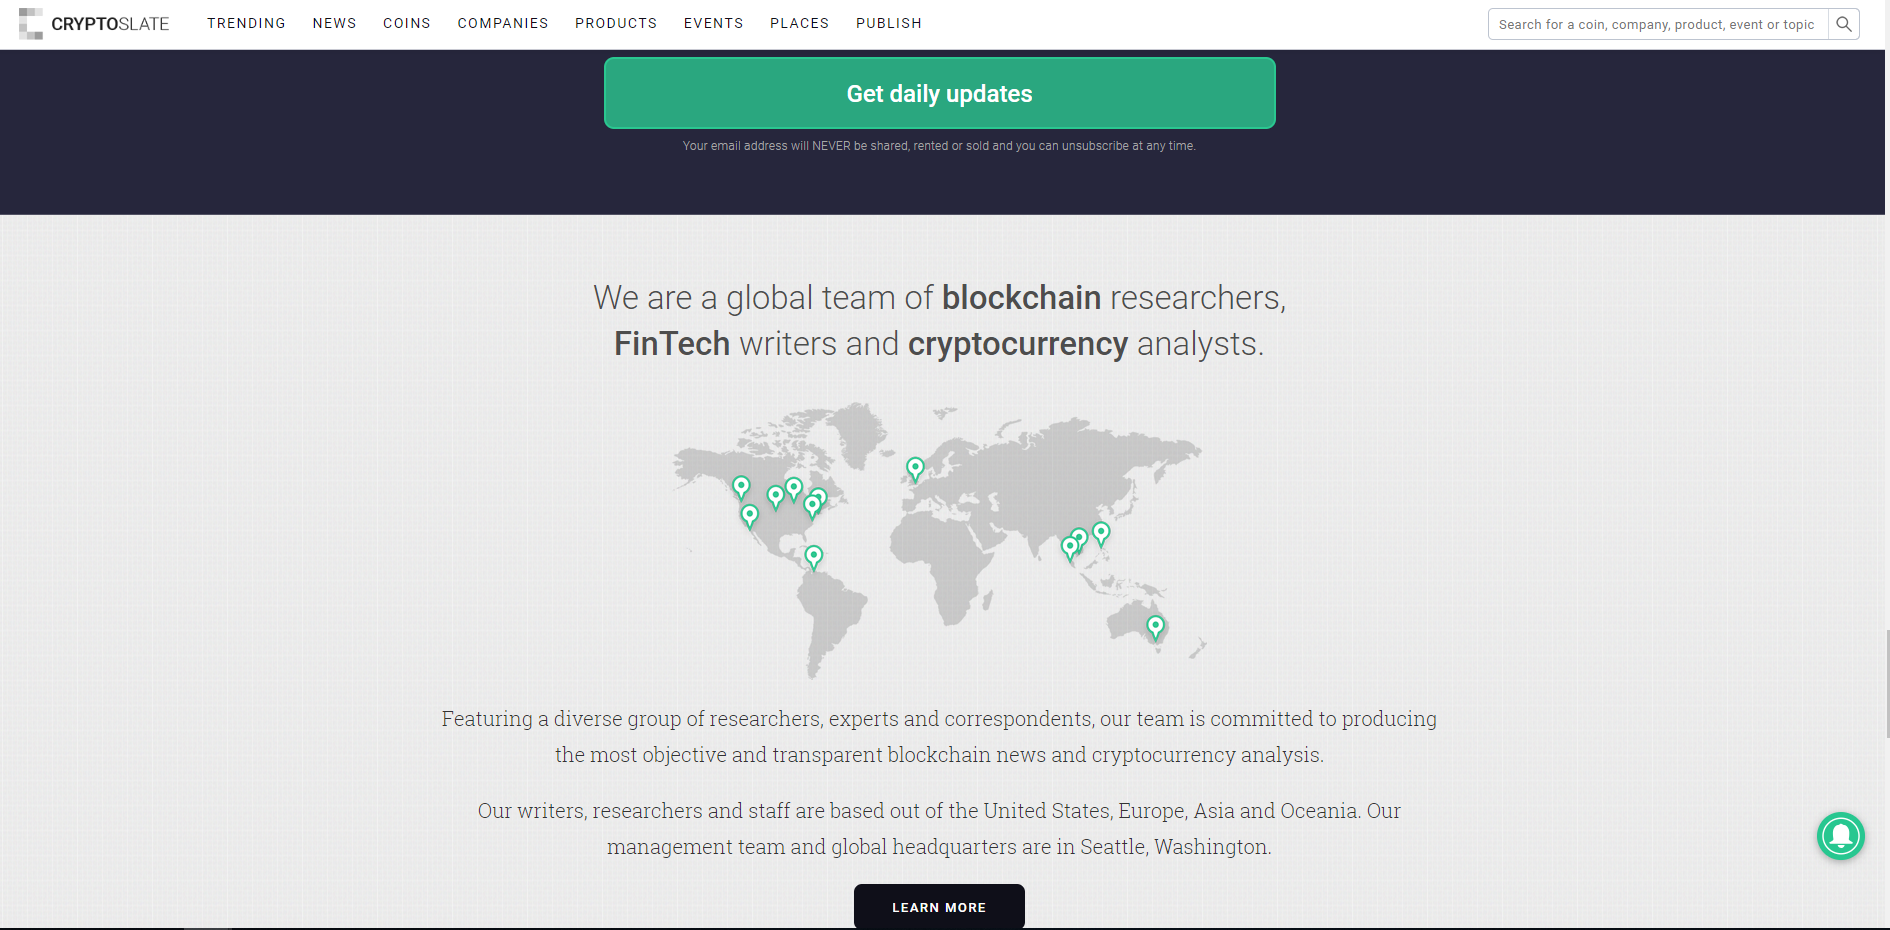Click the 'Featuring a diverse group' paragraph
Viewport: 1890px width, 930px height.
939,736
